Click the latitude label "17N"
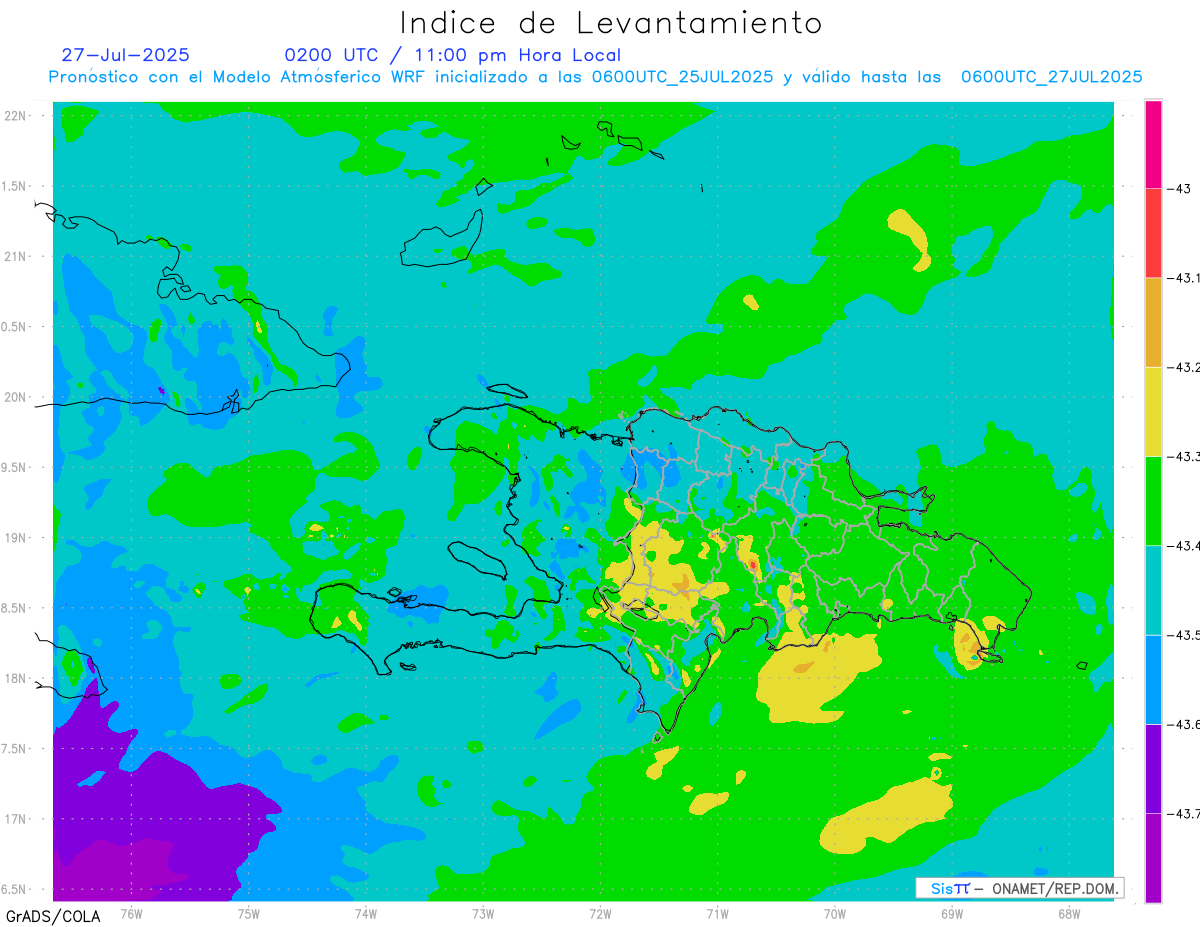1200x927 pixels. coord(16,819)
